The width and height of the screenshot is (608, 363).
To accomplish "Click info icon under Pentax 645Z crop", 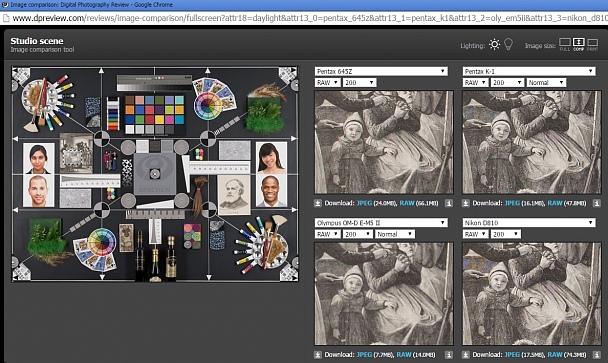I will tap(449, 203).
